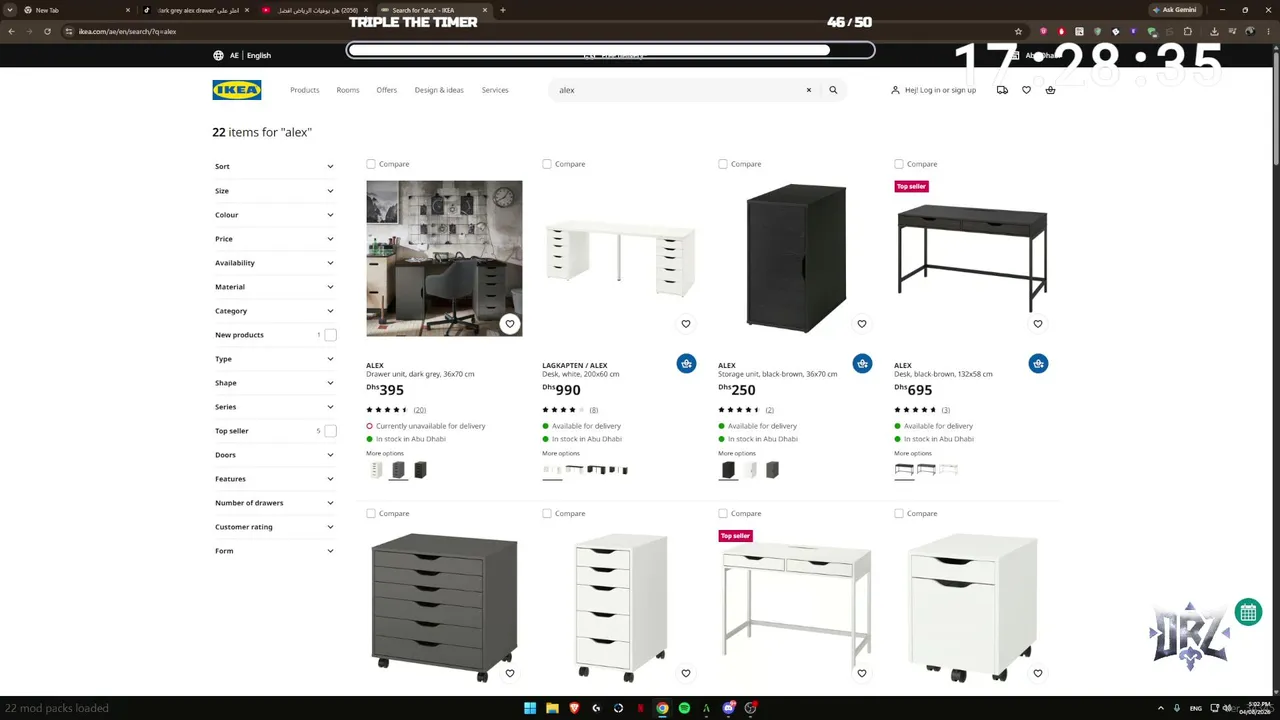The height and width of the screenshot is (720, 1280).
Task: Open the delivery truck tracking icon
Action: pos(1002,90)
